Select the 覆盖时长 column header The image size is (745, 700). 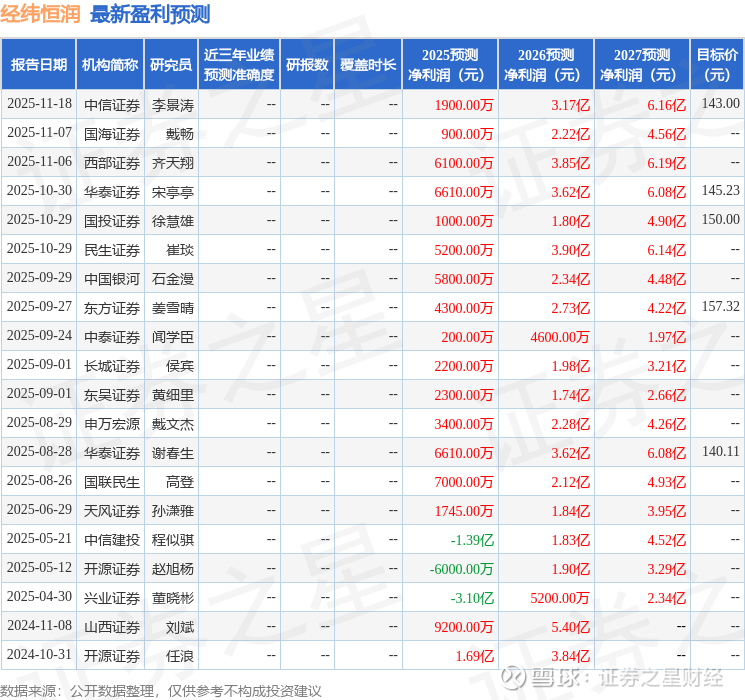(x=368, y=65)
